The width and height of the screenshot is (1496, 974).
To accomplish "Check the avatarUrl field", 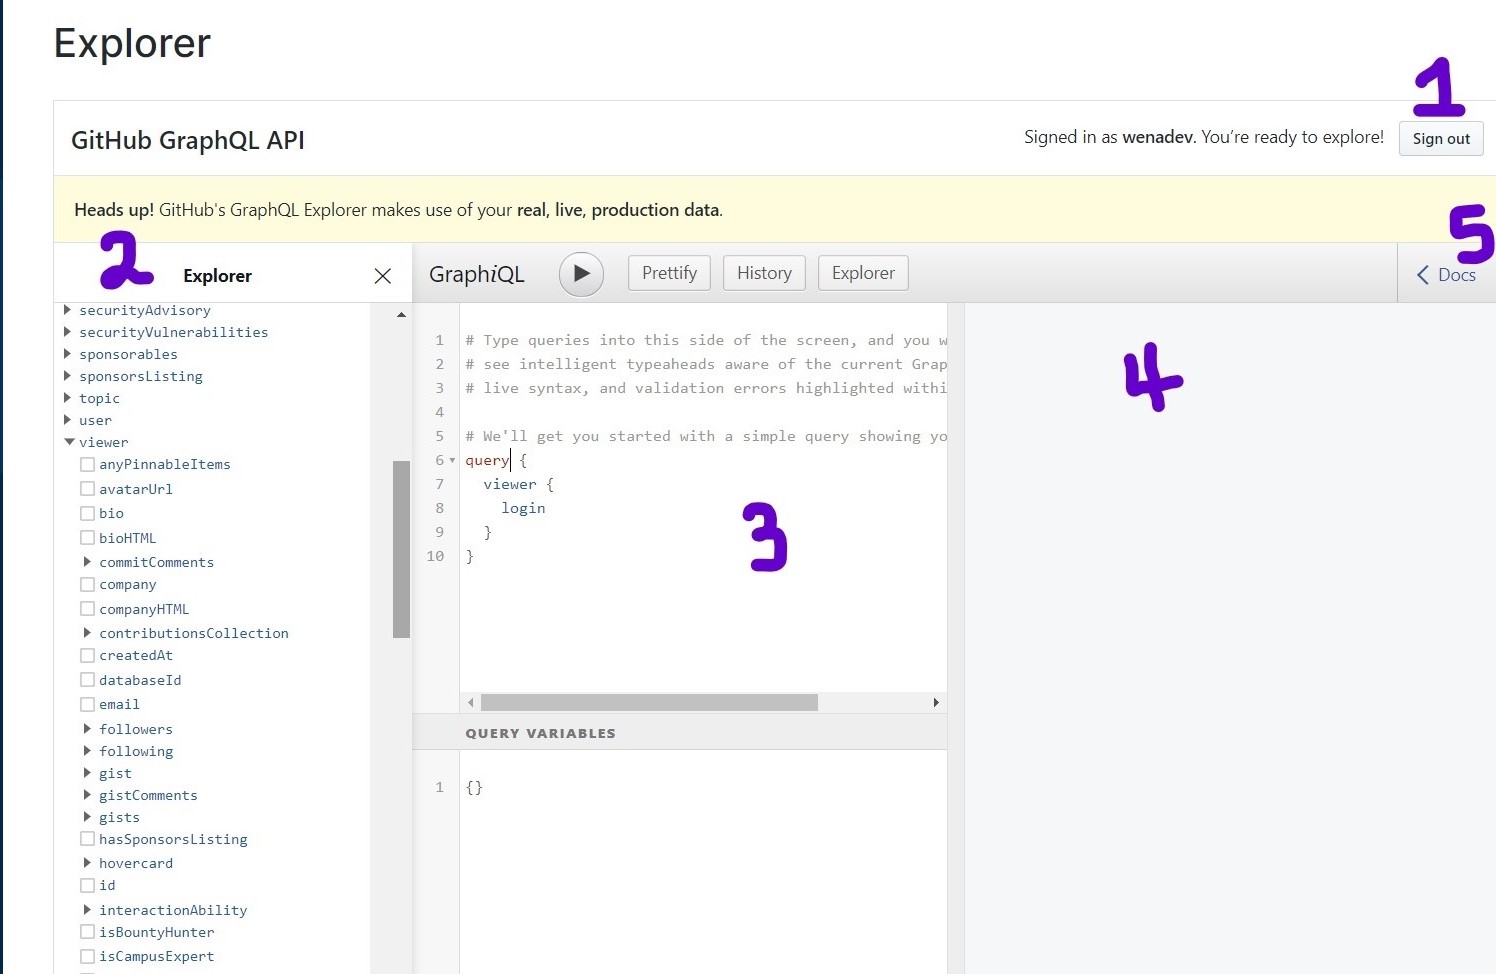I will (x=87, y=489).
